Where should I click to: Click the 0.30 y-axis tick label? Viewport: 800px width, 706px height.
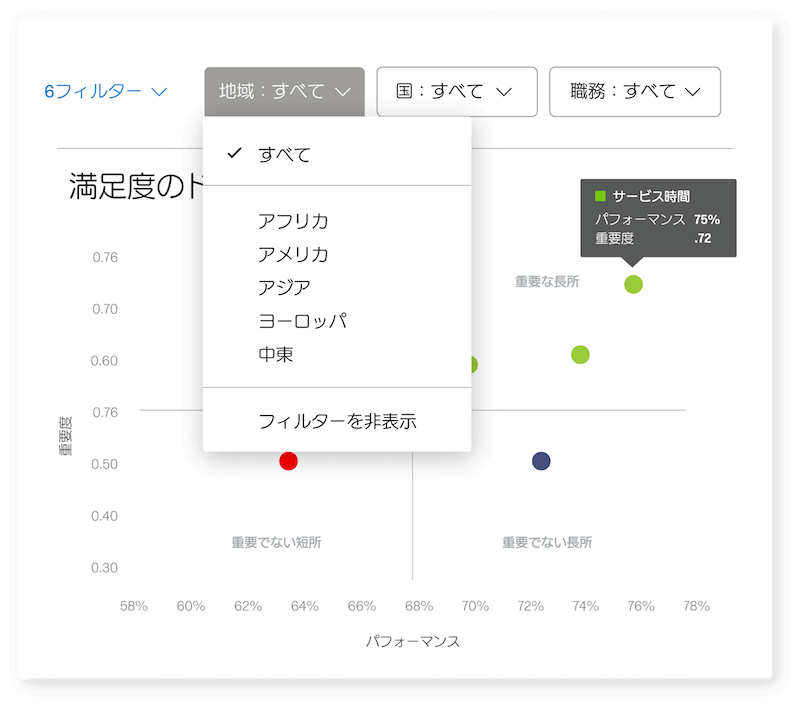click(x=104, y=568)
